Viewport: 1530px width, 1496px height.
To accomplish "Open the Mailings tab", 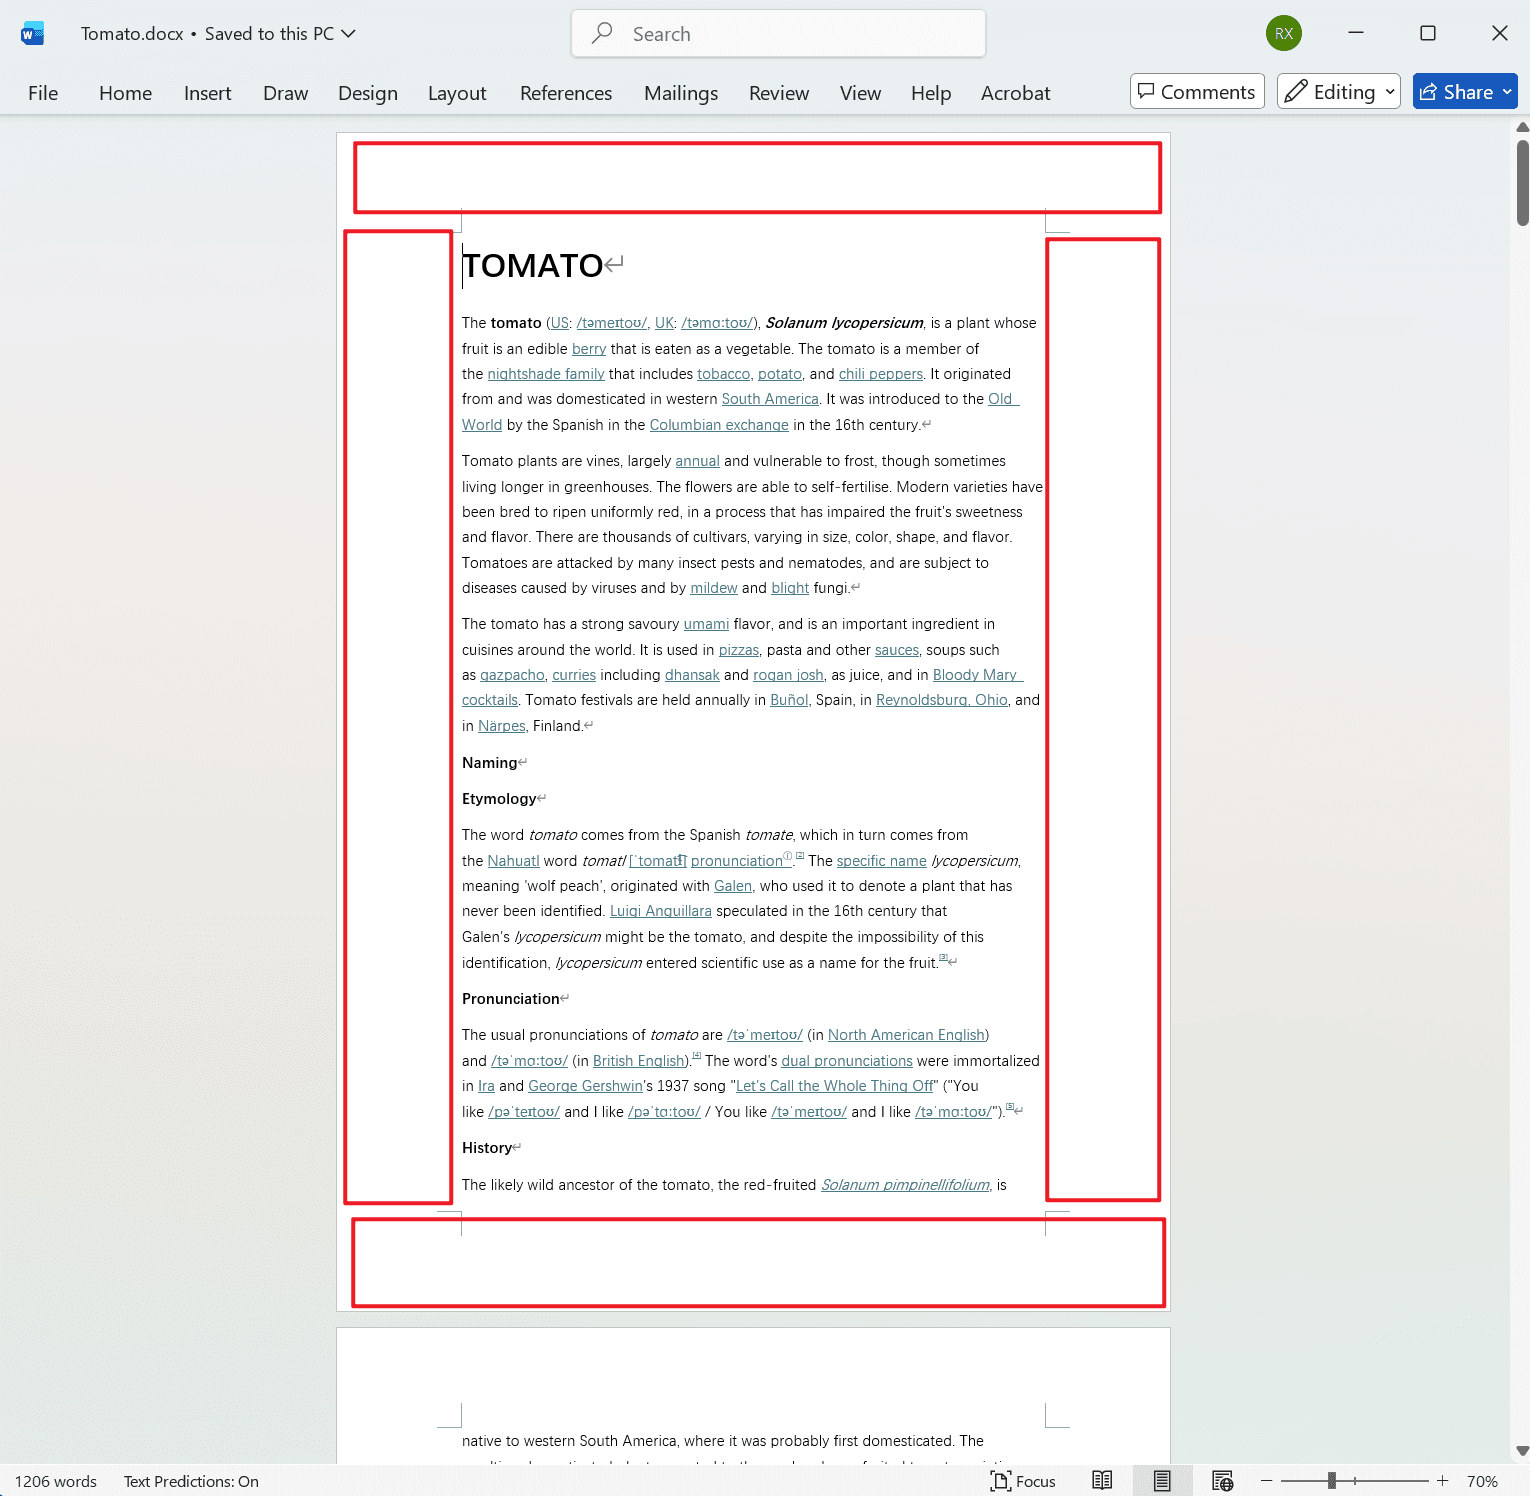I will tap(681, 93).
